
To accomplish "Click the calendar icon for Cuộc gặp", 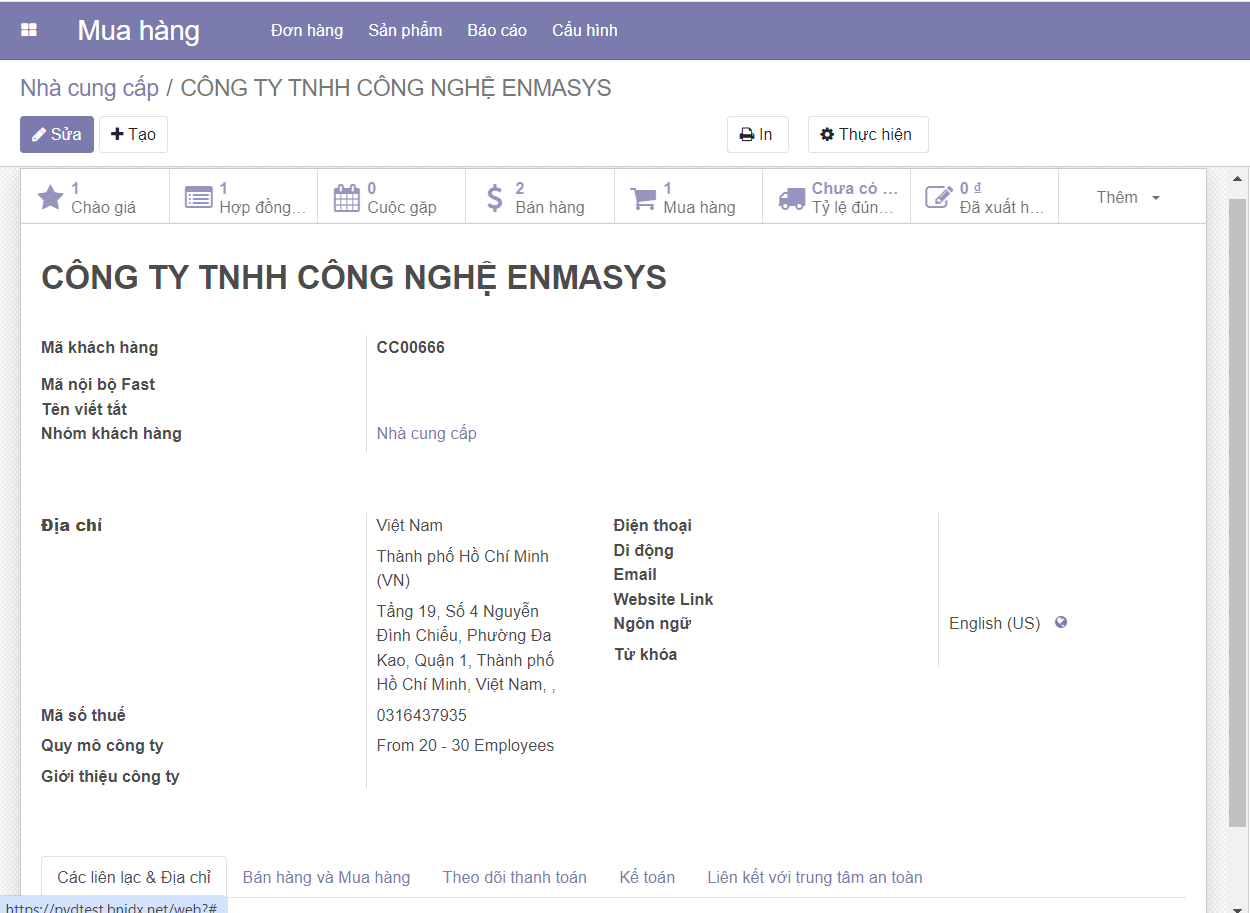I will pyautogui.click(x=346, y=197).
